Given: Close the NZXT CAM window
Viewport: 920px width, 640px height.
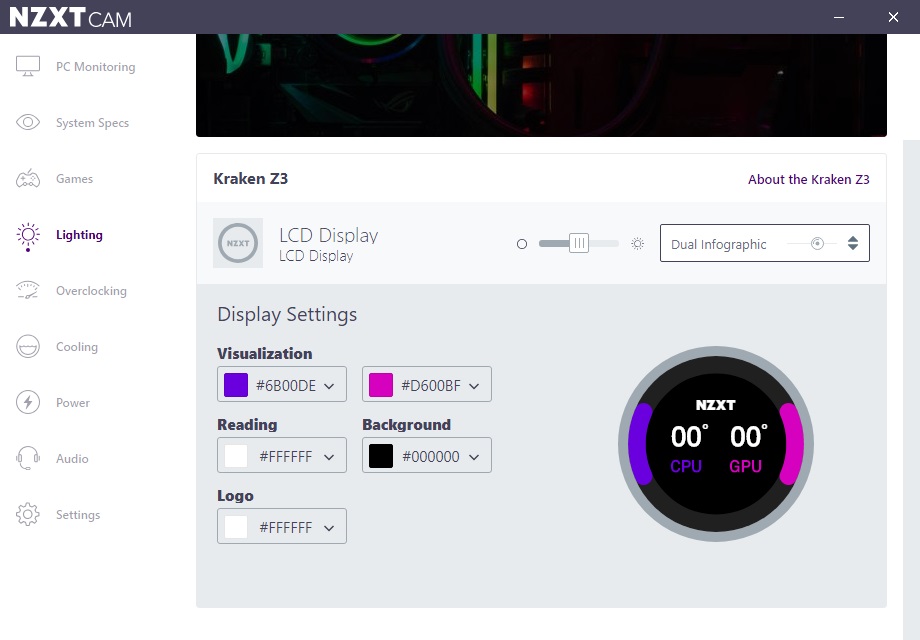Looking at the screenshot, I should point(893,17).
